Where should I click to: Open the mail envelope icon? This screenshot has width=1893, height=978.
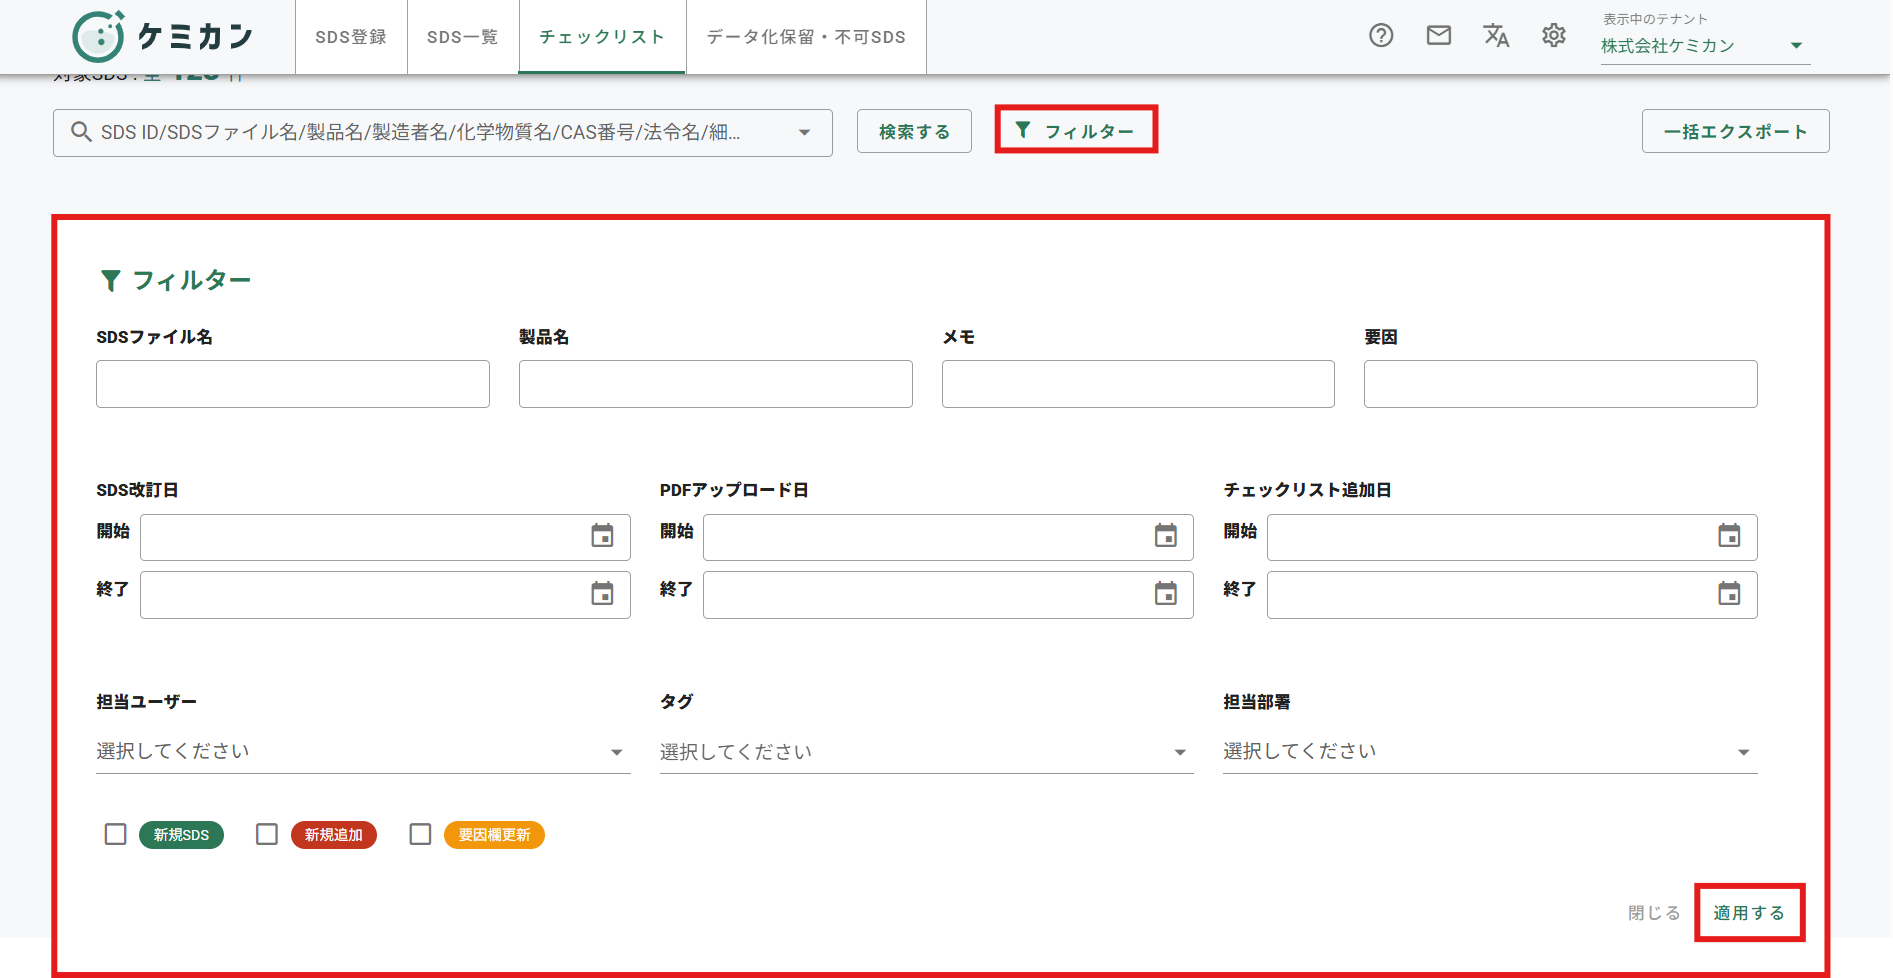pyautogui.click(x=1439, y=36)
